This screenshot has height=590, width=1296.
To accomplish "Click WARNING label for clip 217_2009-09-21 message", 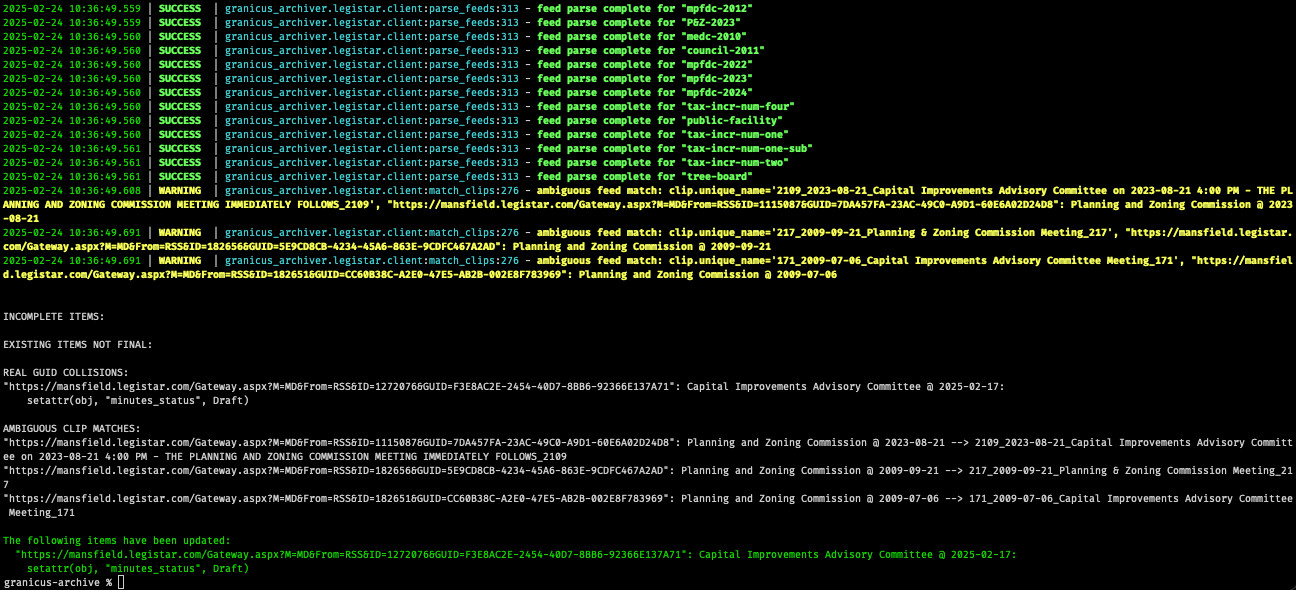I will [180, 231].
